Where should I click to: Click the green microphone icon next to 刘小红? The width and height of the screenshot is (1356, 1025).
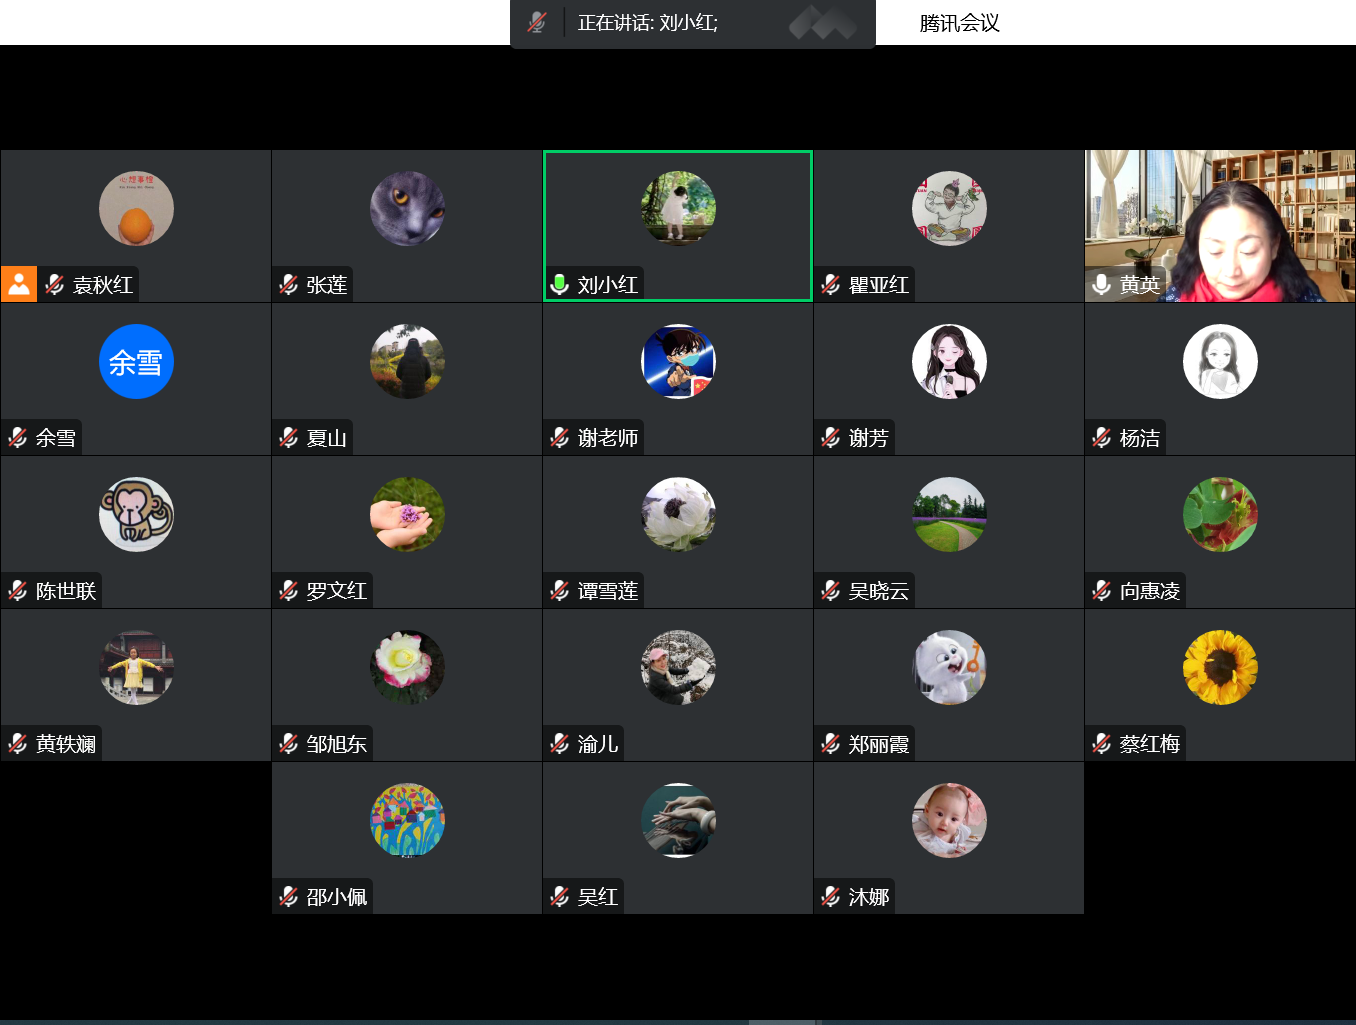(x=560, y=285)
